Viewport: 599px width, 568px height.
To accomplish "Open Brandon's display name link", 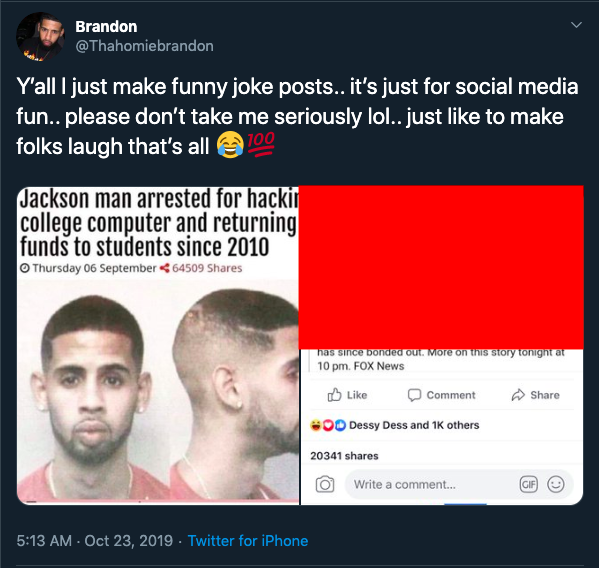I will pos(106,27).
